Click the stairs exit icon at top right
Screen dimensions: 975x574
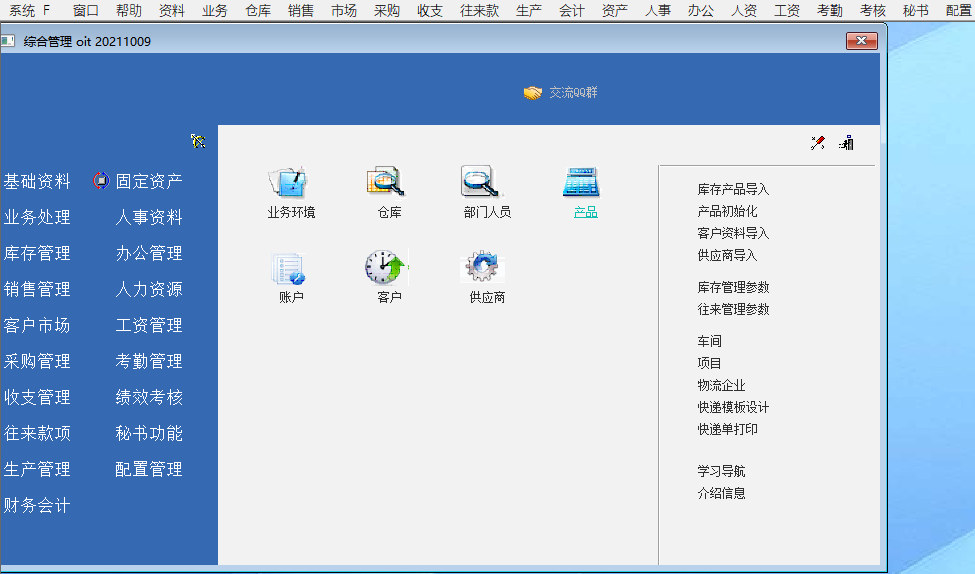click(x=846, y=143)
